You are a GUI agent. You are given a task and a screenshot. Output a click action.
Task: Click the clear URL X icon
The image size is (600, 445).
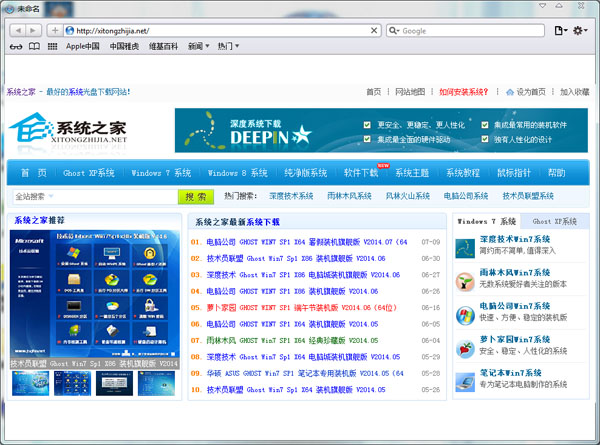pyautogui.click(x=374, y=31)
